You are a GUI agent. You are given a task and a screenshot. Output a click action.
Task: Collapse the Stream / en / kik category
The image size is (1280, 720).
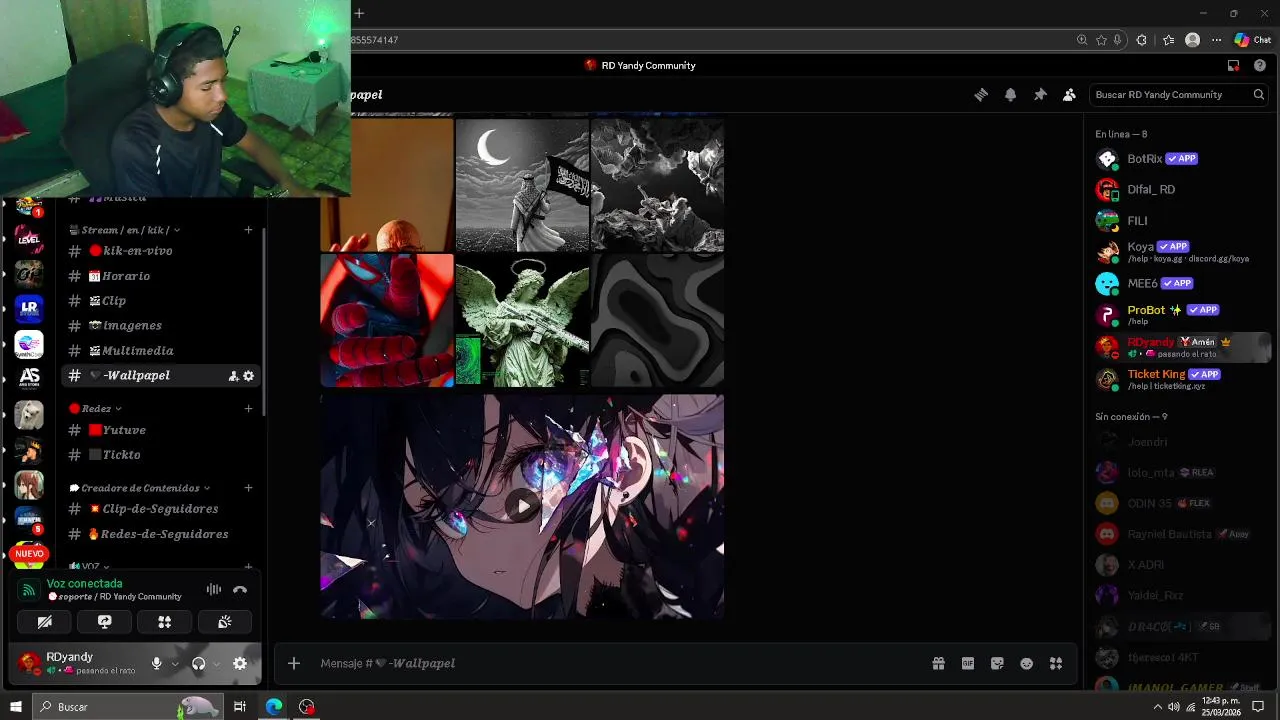tap(125, 230)
